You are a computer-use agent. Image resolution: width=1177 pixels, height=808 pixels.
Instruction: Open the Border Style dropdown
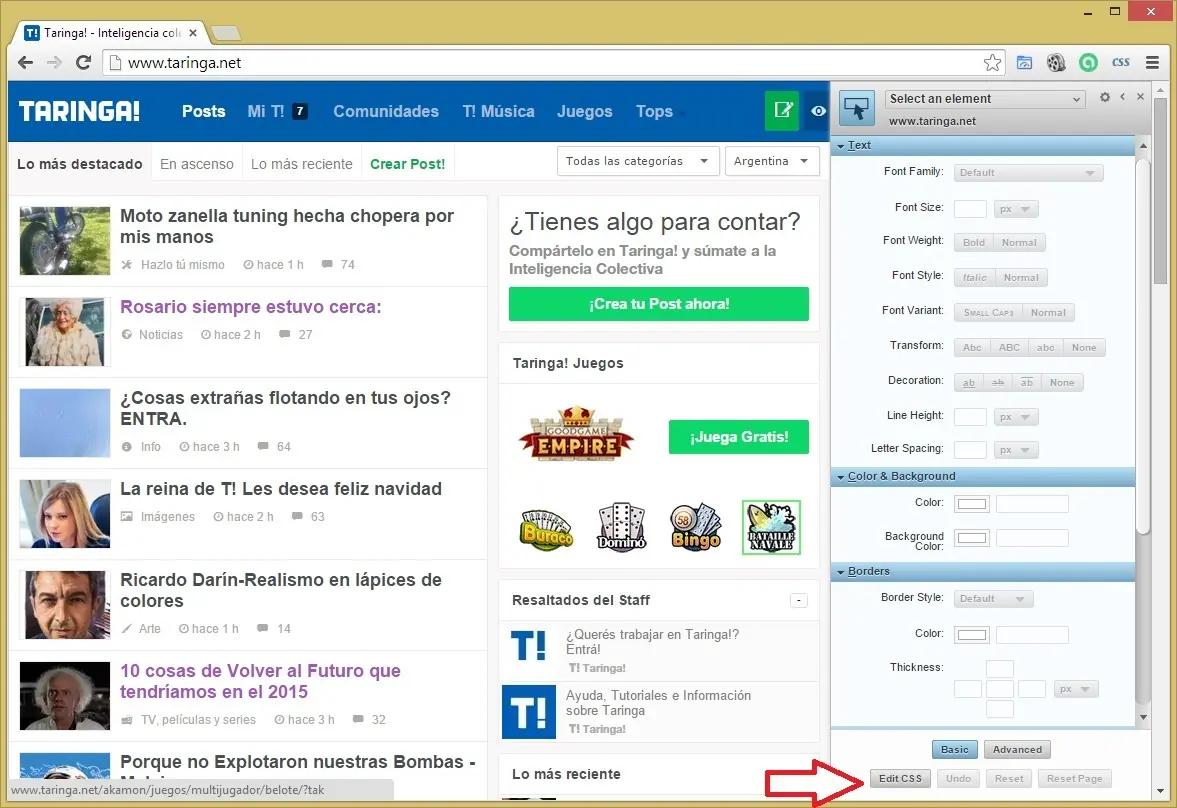click(x=993, y=598)
